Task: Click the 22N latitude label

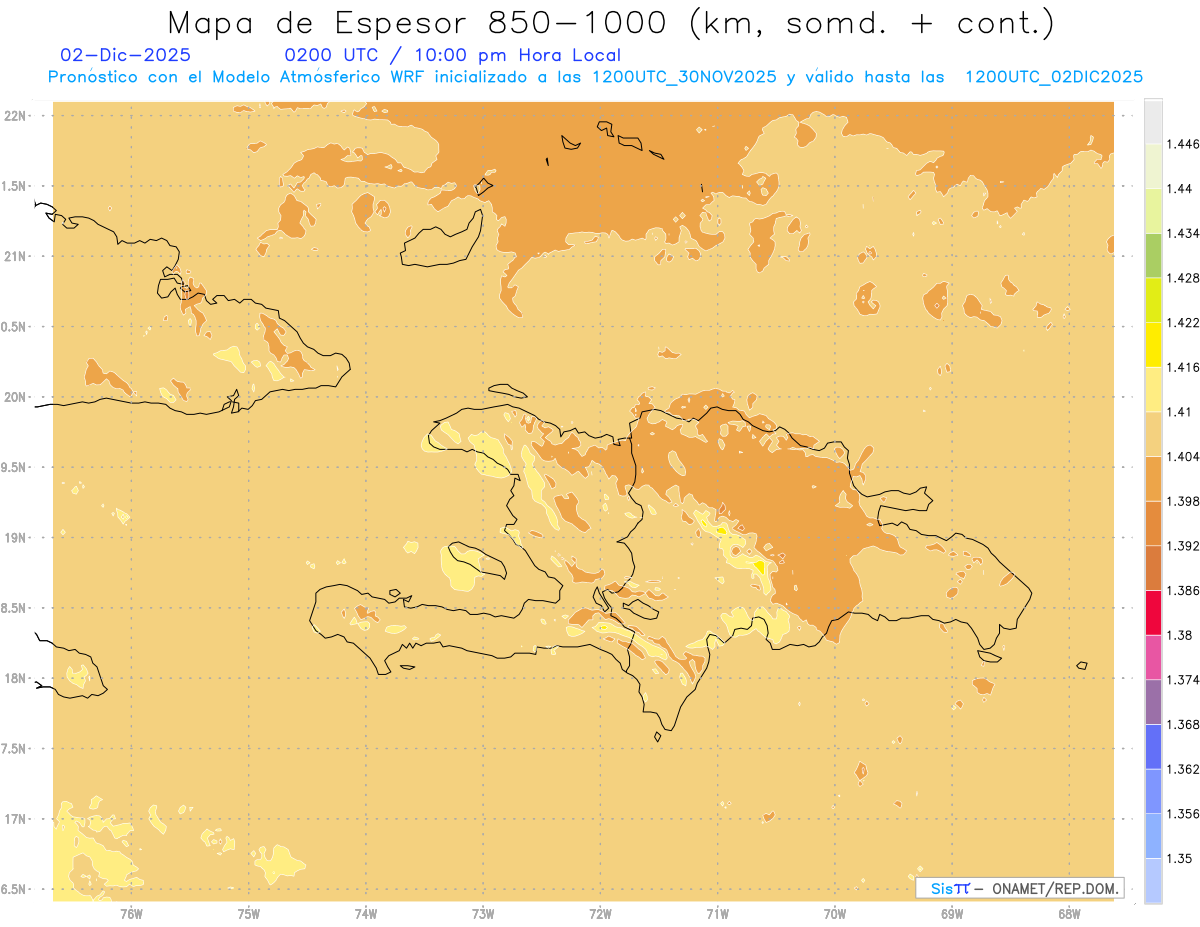Action: coord(15,115)
